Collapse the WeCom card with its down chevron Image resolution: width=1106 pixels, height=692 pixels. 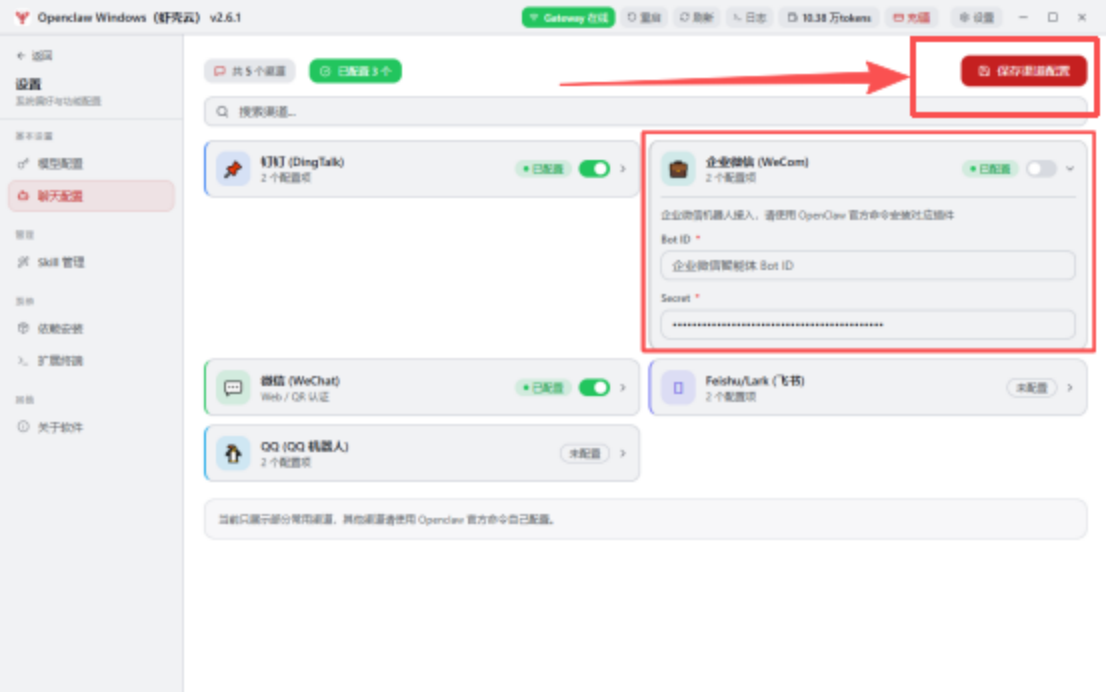pyautogui.click(x=1070, y=169)
